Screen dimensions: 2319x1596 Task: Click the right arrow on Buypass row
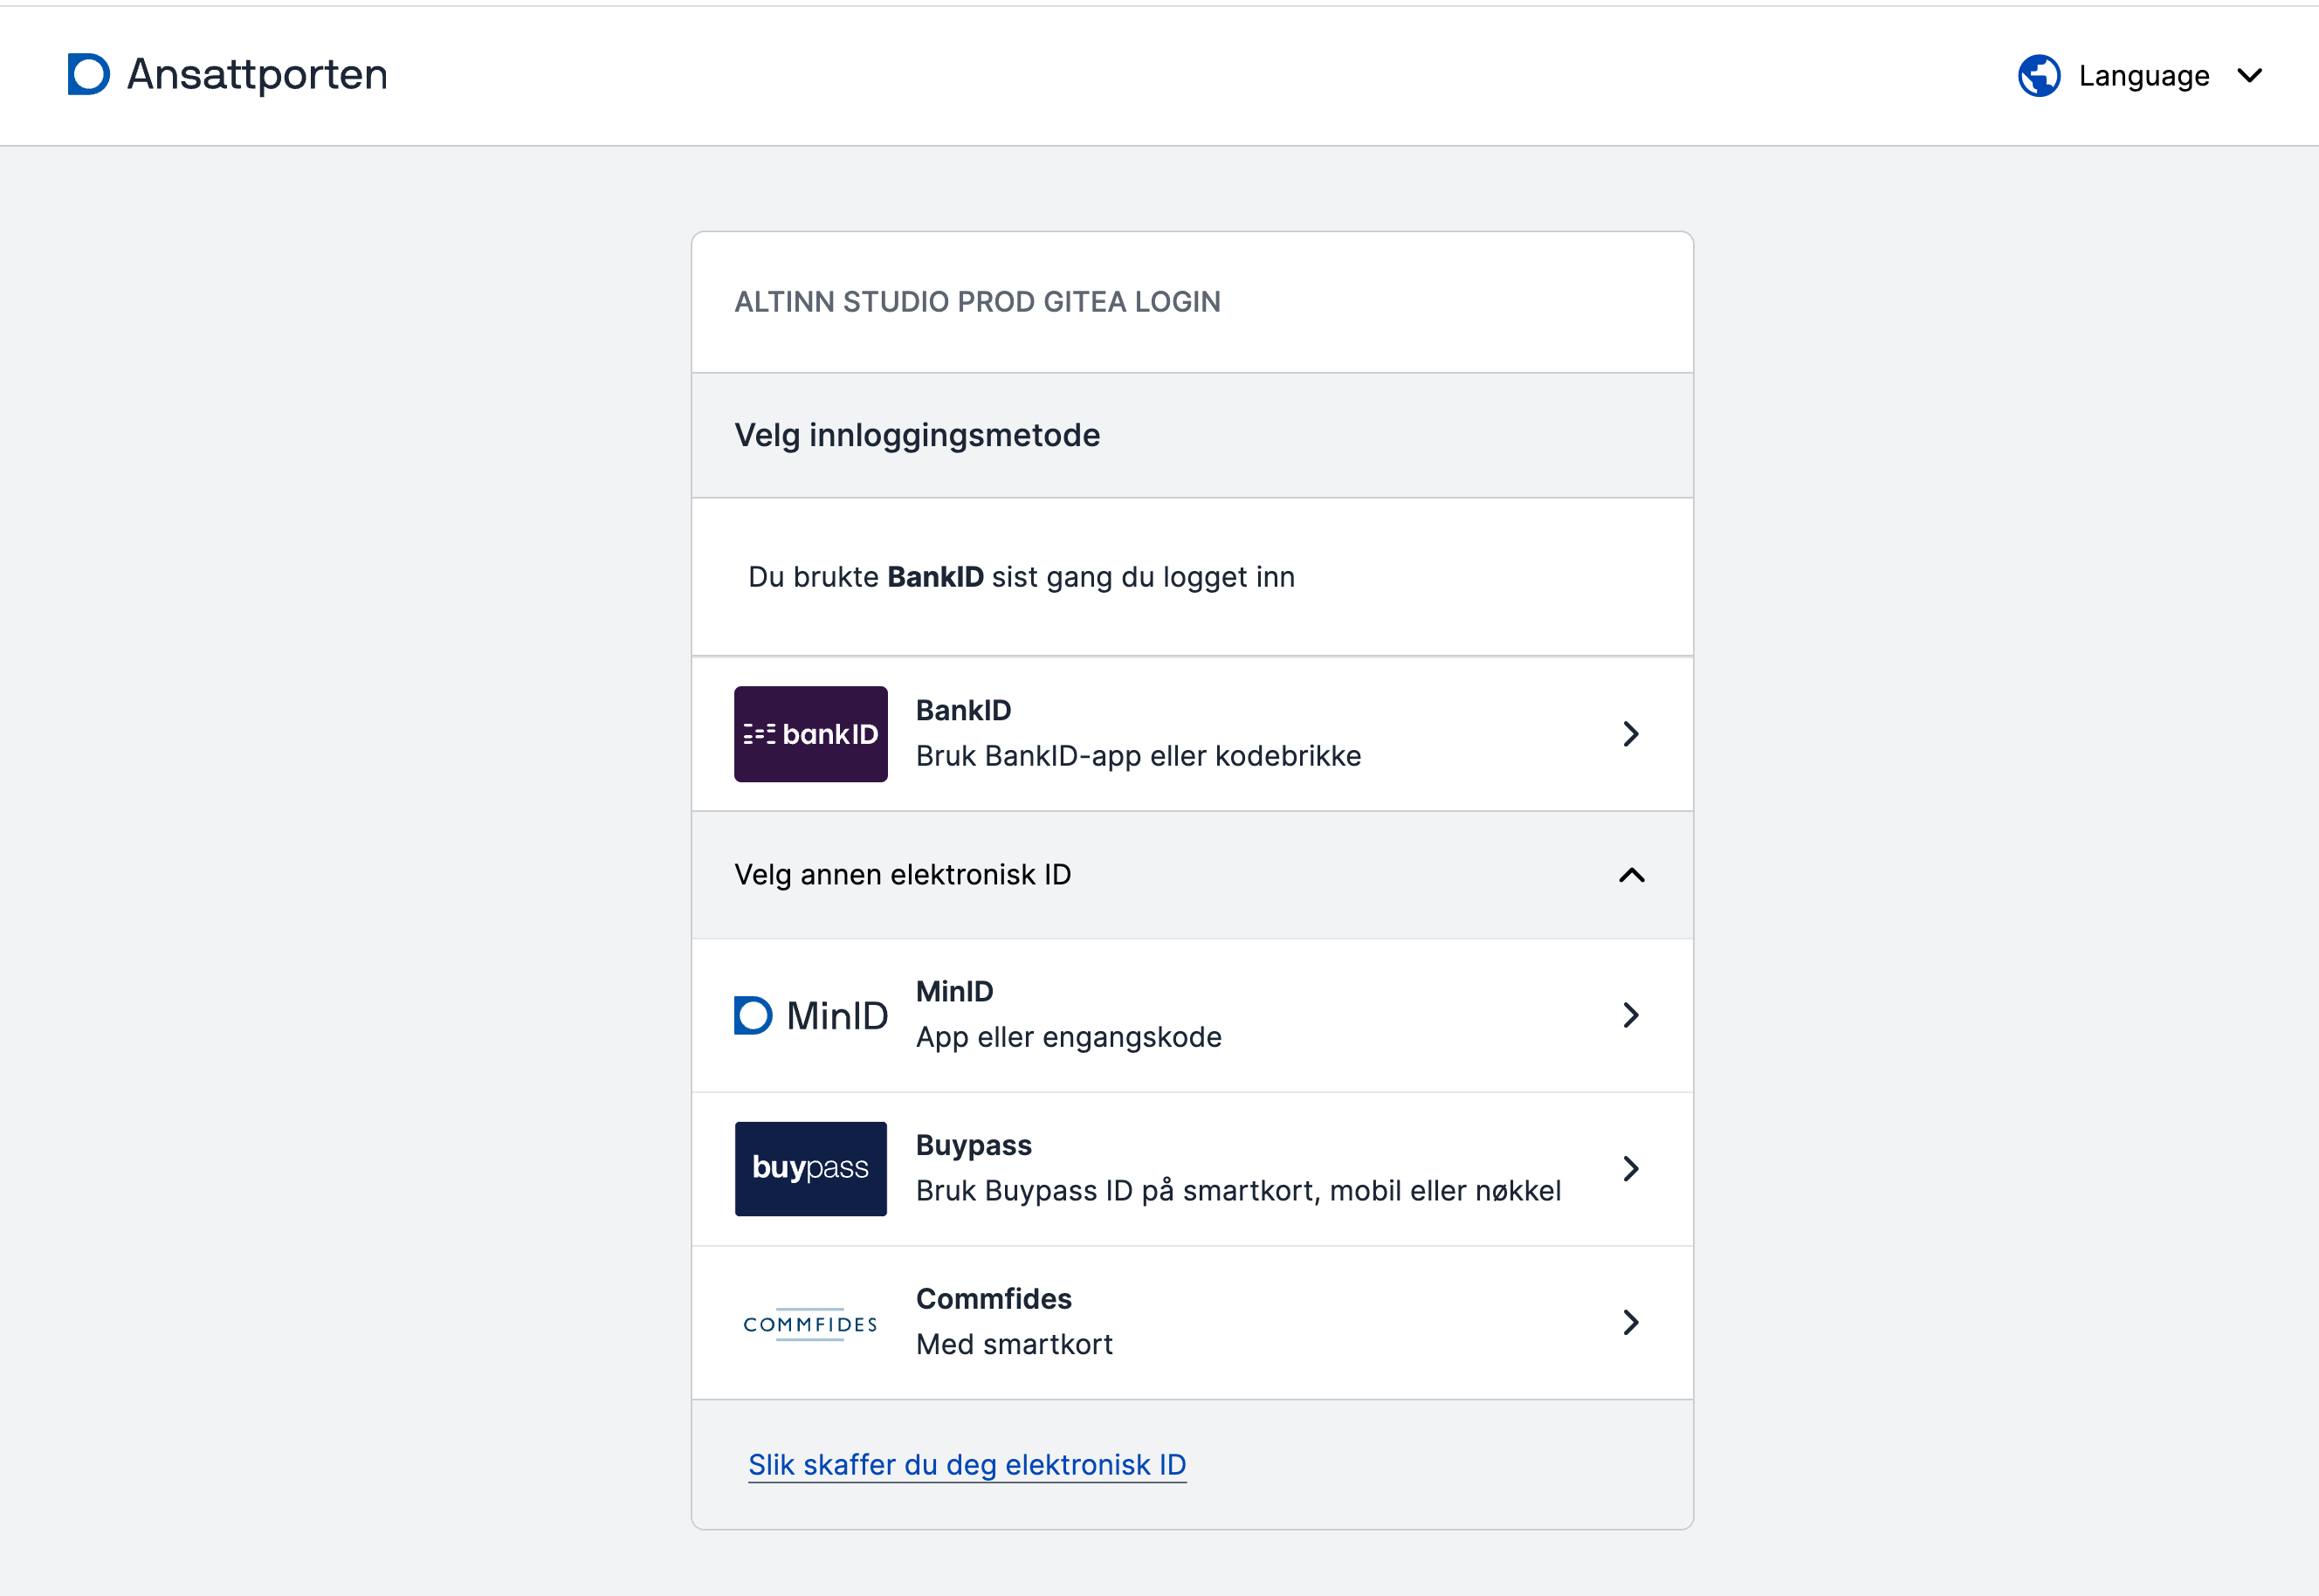pos(1631,1169)
